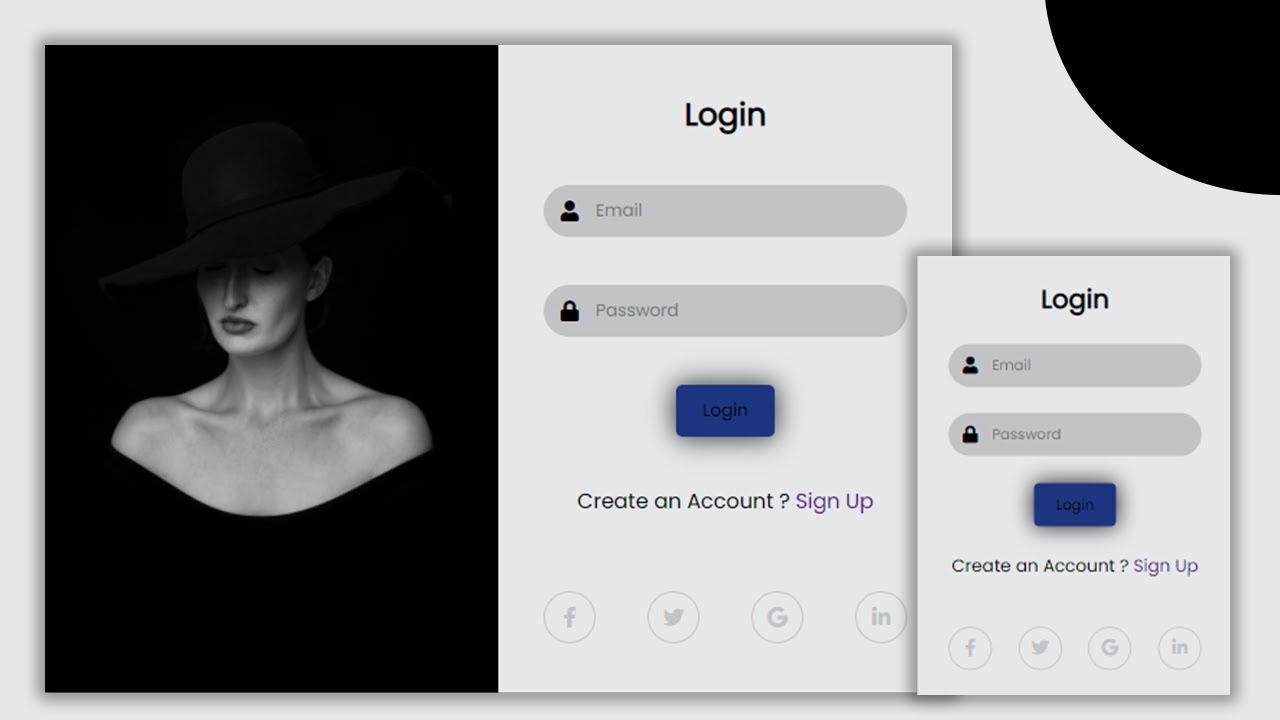Focus the Email field in the large form
The width and height of the screenshot is (1280, 720).
pyautogui.click(x=725, y=211)
